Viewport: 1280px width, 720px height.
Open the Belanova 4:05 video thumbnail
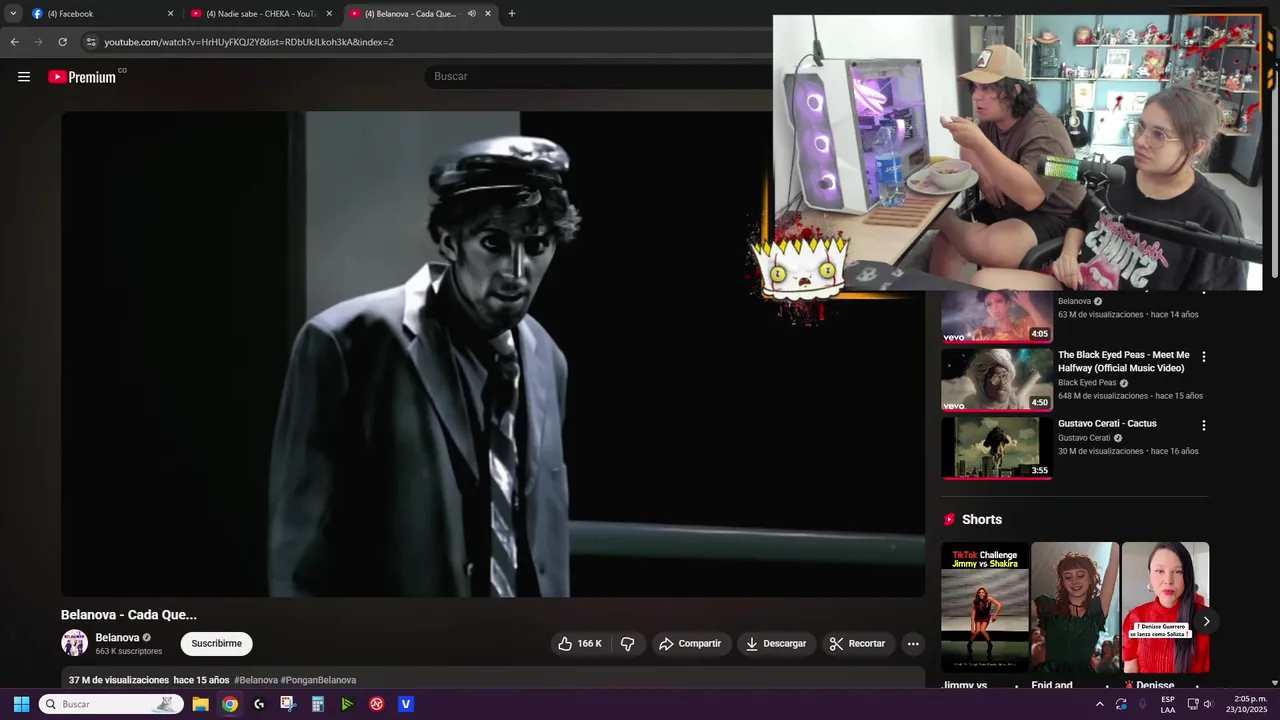coord(996,316)
